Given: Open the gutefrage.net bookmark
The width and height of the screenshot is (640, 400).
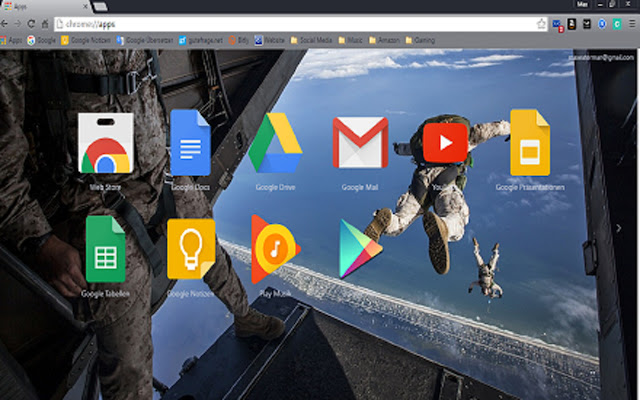Looking at the screenshot, I should [x=201, y=40].
